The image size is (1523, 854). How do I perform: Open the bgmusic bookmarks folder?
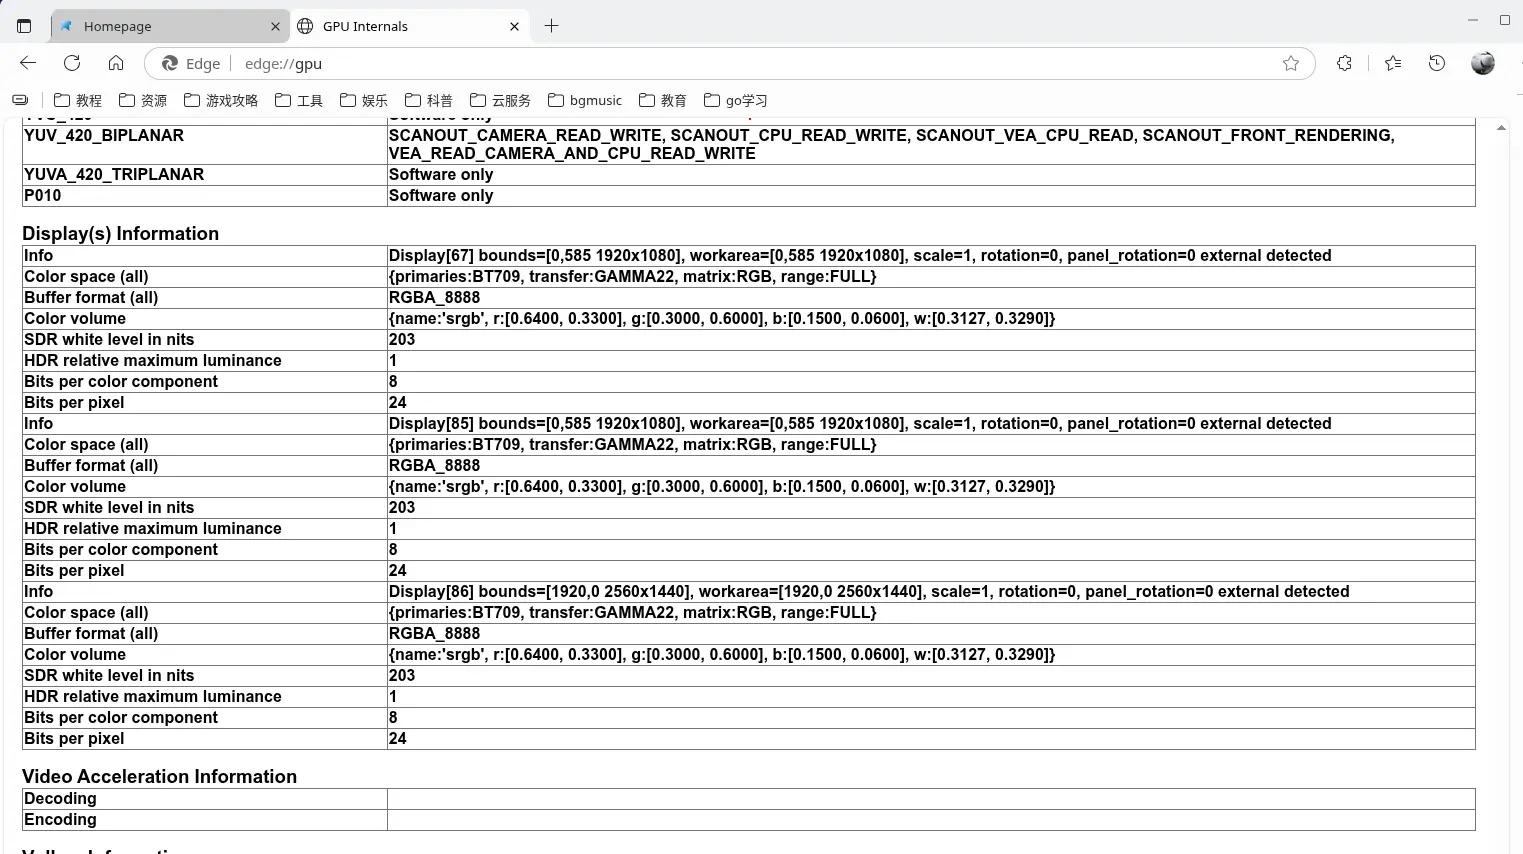585,100
